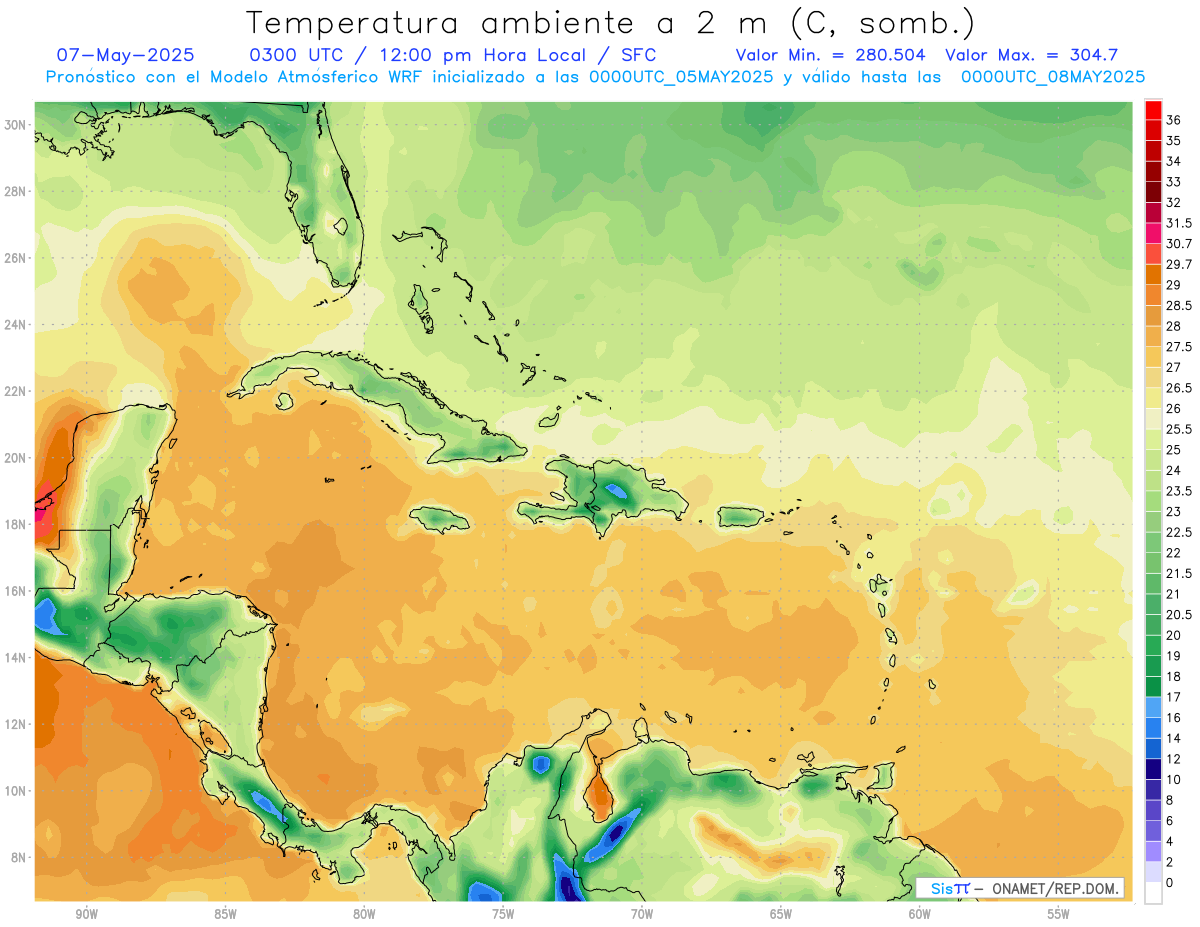This screenshot has height=927, width=1200.
Task: Click the legend value '35'
Action: 1174,141
